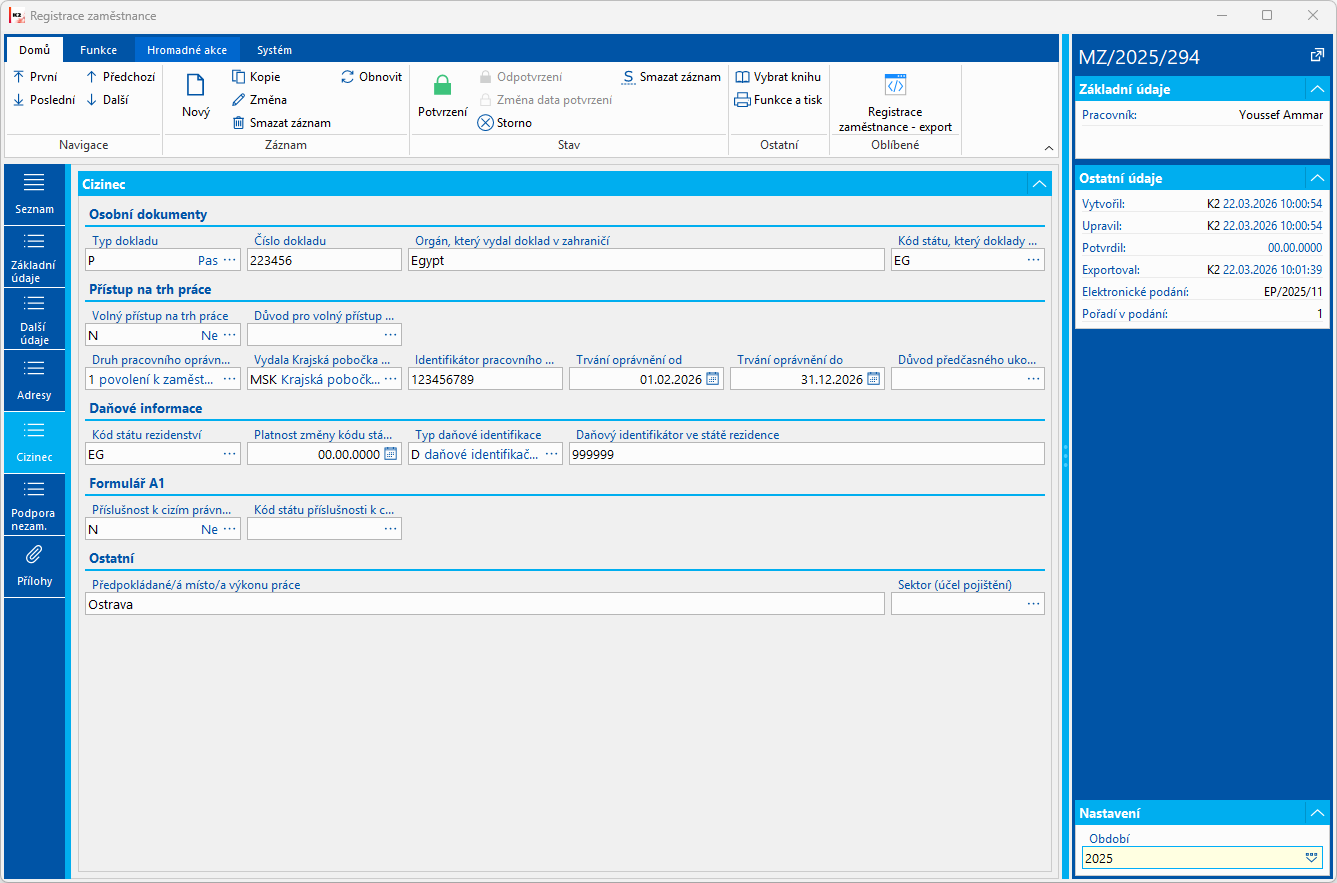Open lookup for Důvod předčasného ukončení
The width and height of the screenshot is (1337, 883).
(1034, 379)
